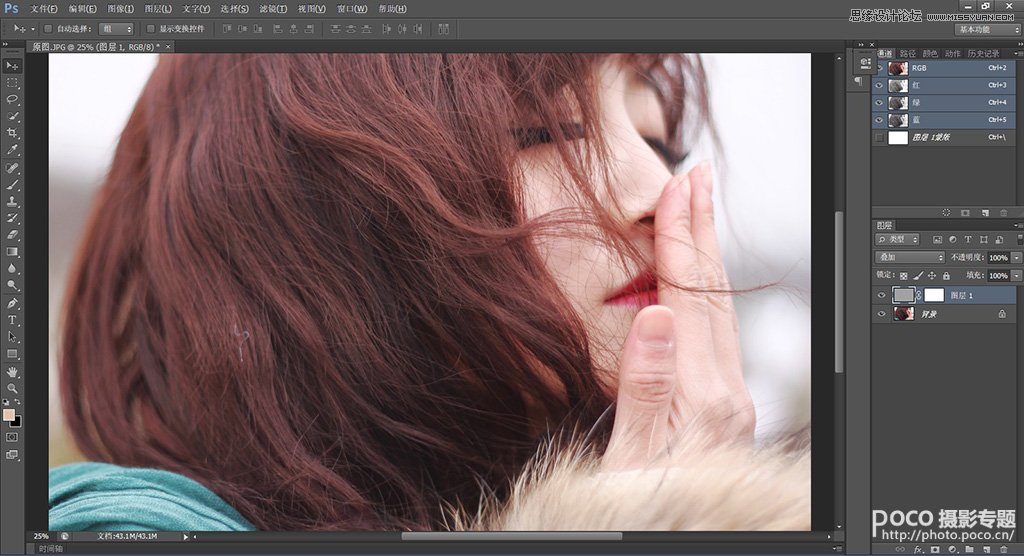The image size is (1024, 556).
Task: Hide 绿 channel visibility eye
Action: tap(880, 103)
